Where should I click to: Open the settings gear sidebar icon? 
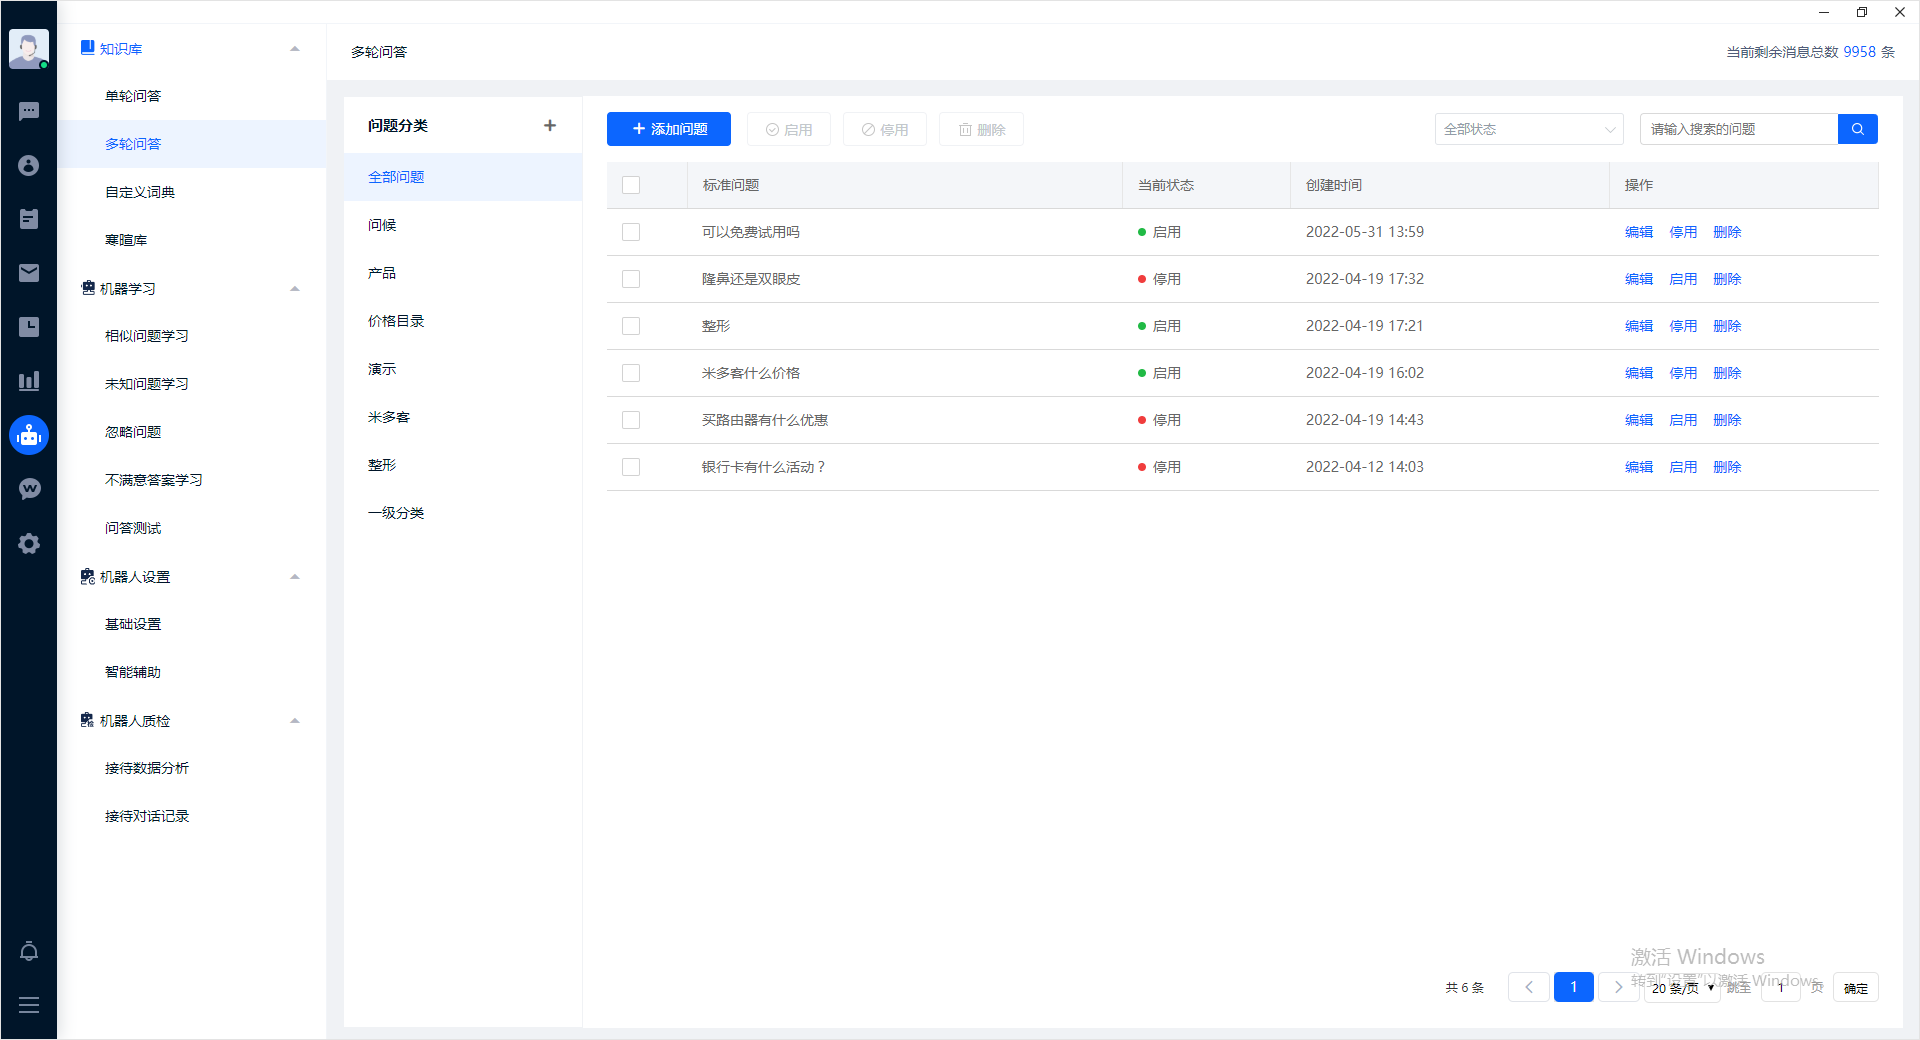tap(29, 543)
